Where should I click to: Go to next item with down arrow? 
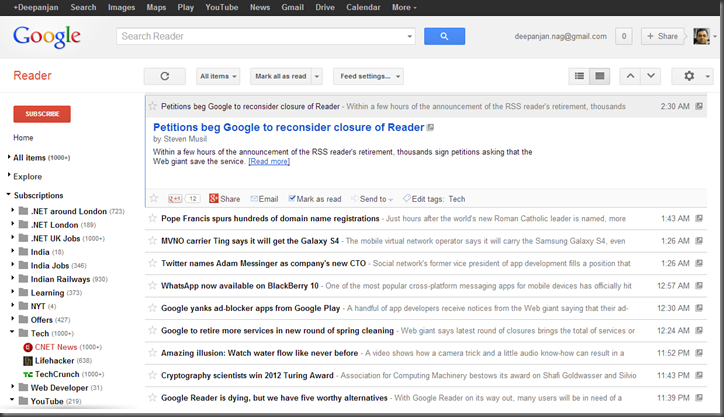pos(651,76)
